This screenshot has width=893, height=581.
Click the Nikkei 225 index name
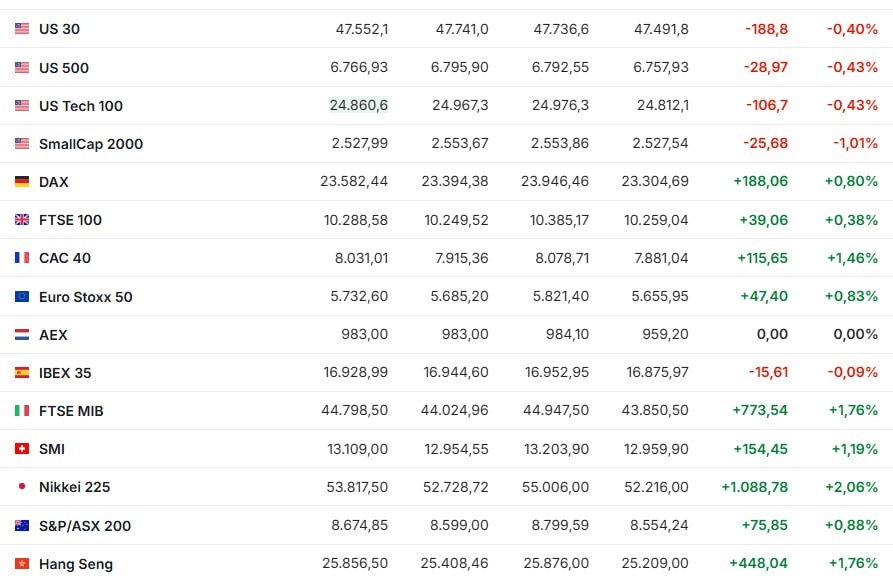(75, 487)
